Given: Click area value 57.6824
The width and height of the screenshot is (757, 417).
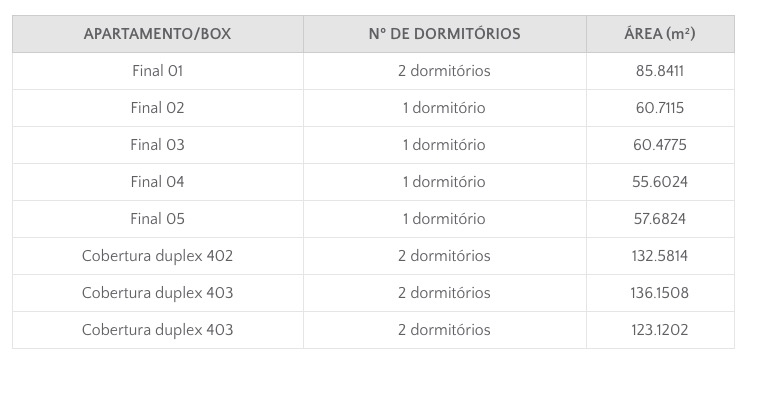Looking at the screenshot, I should click(659, 219).
